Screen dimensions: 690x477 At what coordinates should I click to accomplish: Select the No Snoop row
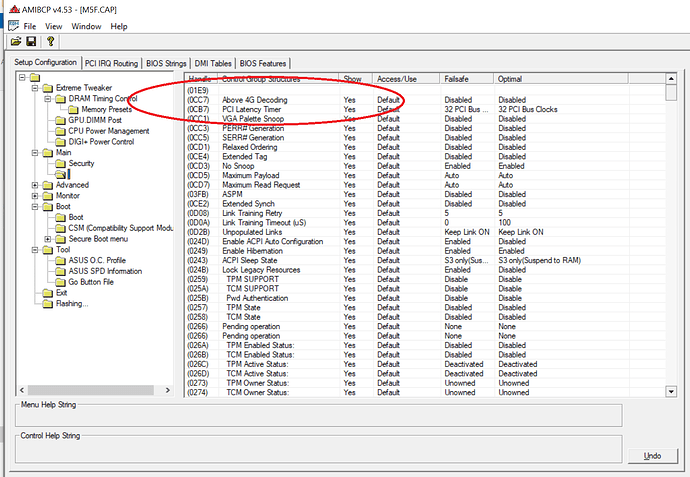[425, 166]
